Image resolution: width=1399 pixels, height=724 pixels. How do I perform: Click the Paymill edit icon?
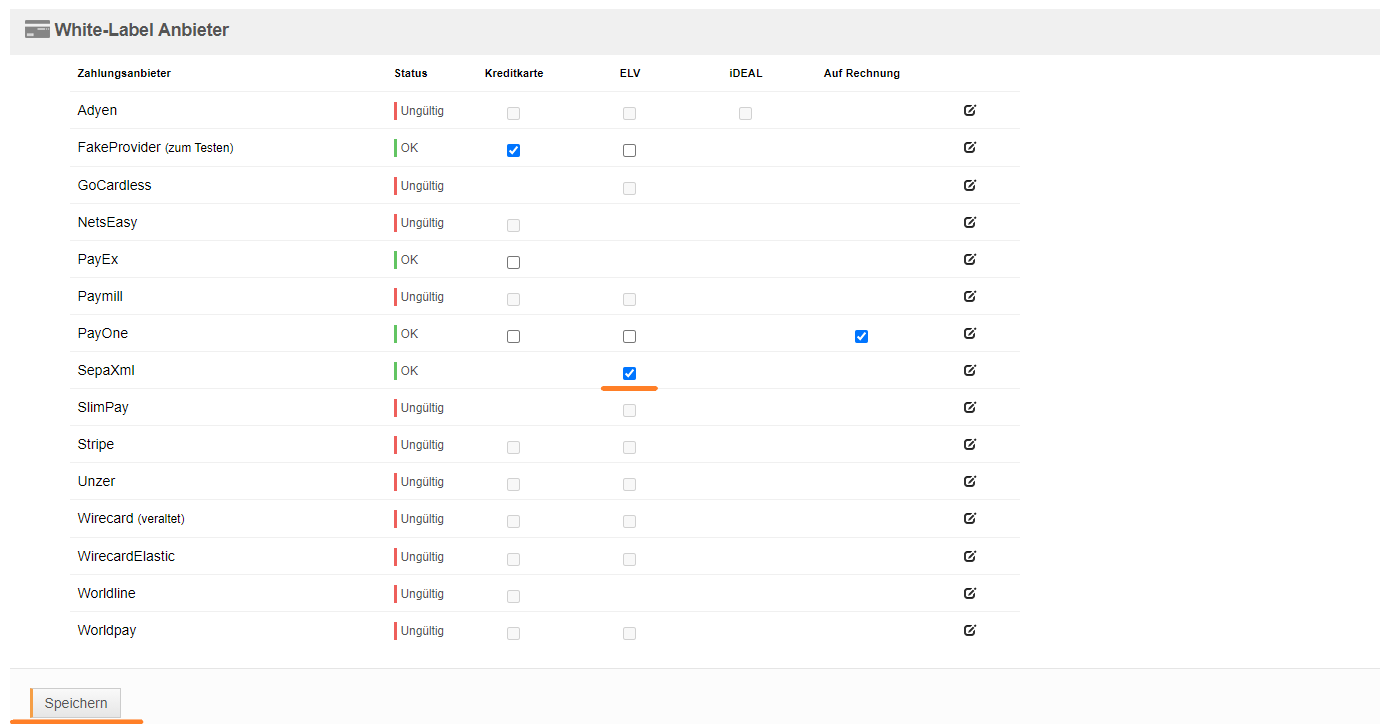point(969,296)
